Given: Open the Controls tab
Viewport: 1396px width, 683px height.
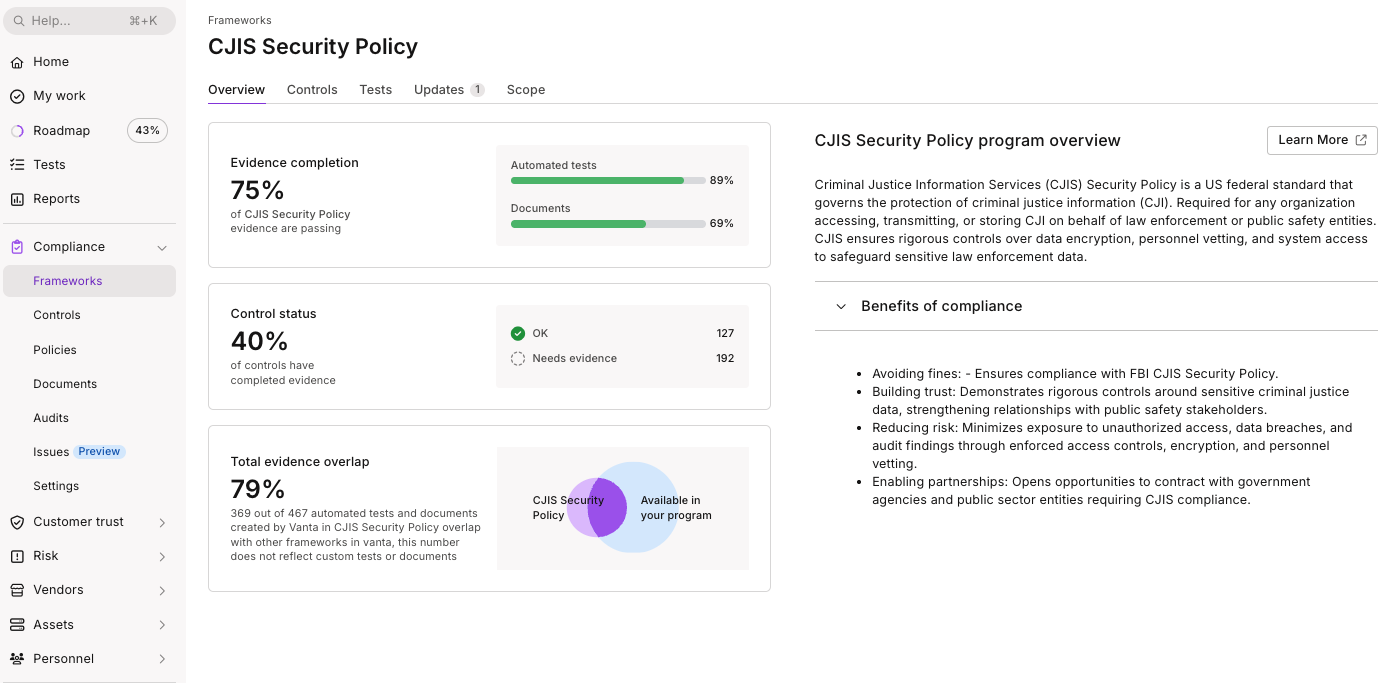Looking at the screenshot, I should (x=312, y=90).
